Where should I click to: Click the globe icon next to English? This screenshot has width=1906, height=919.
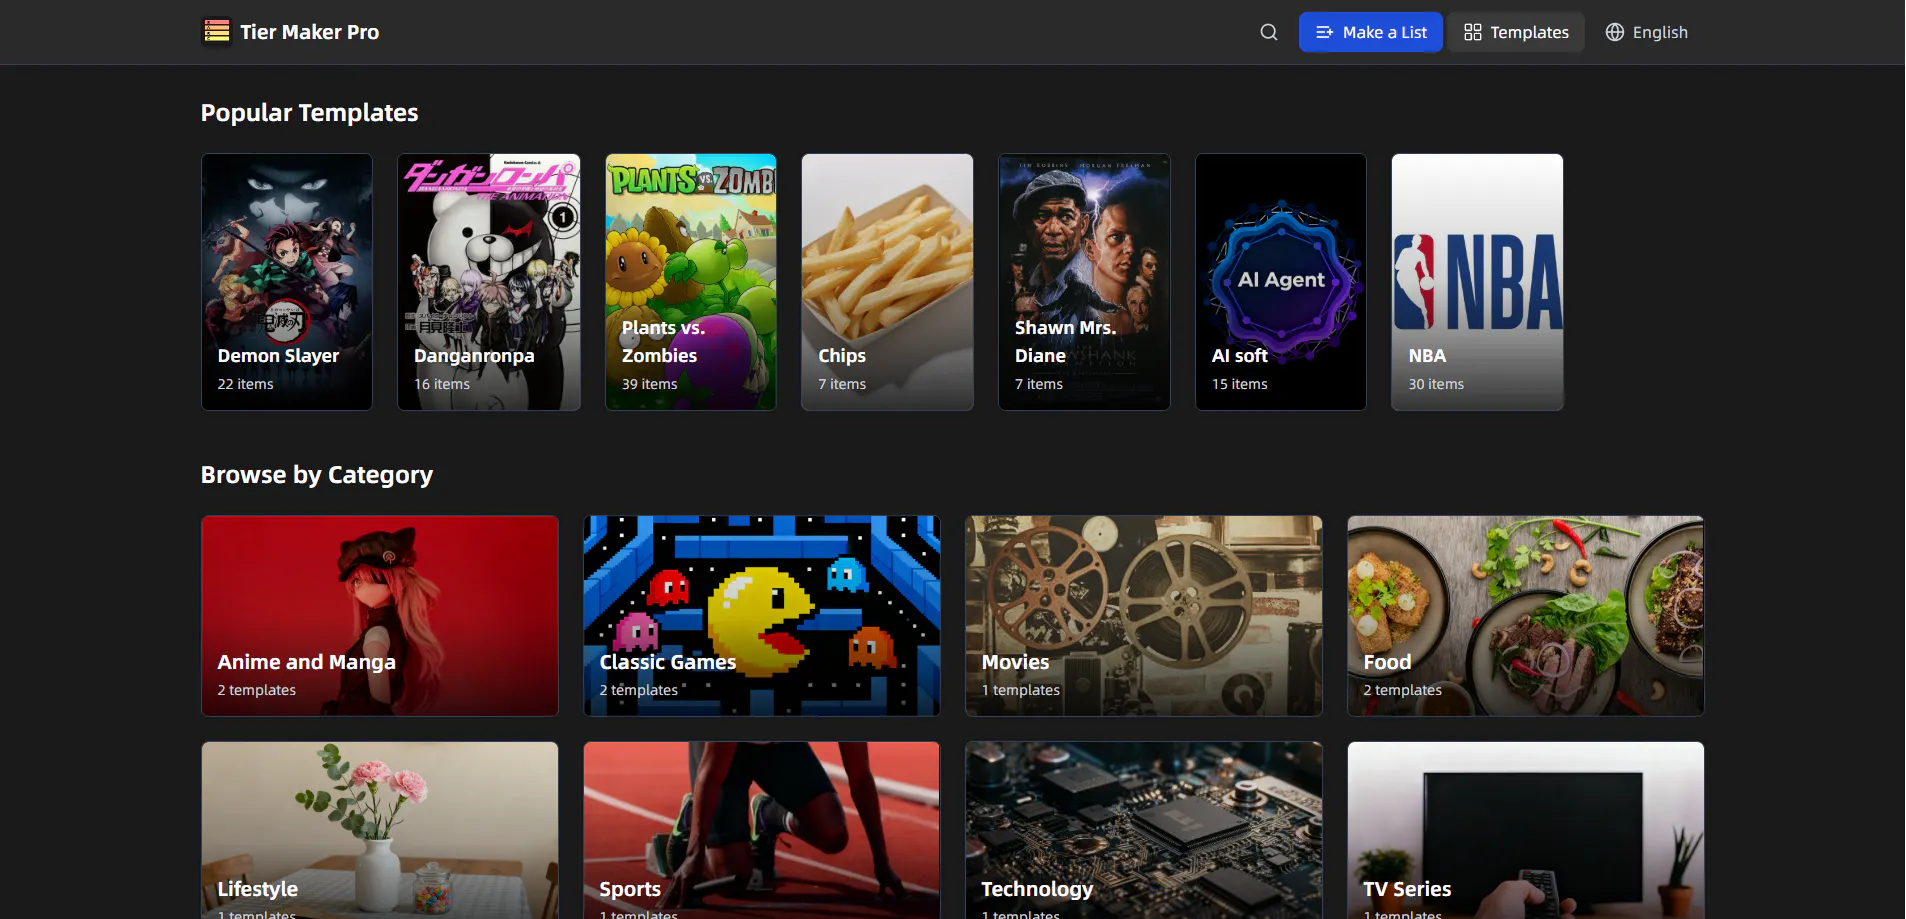[x=1615, y=32]
